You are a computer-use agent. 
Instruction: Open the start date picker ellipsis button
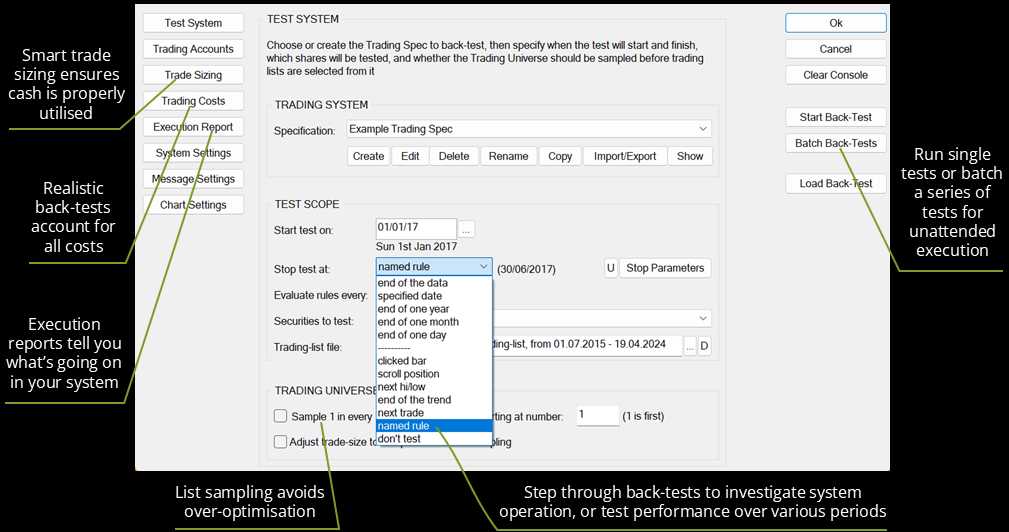point(467,229)
